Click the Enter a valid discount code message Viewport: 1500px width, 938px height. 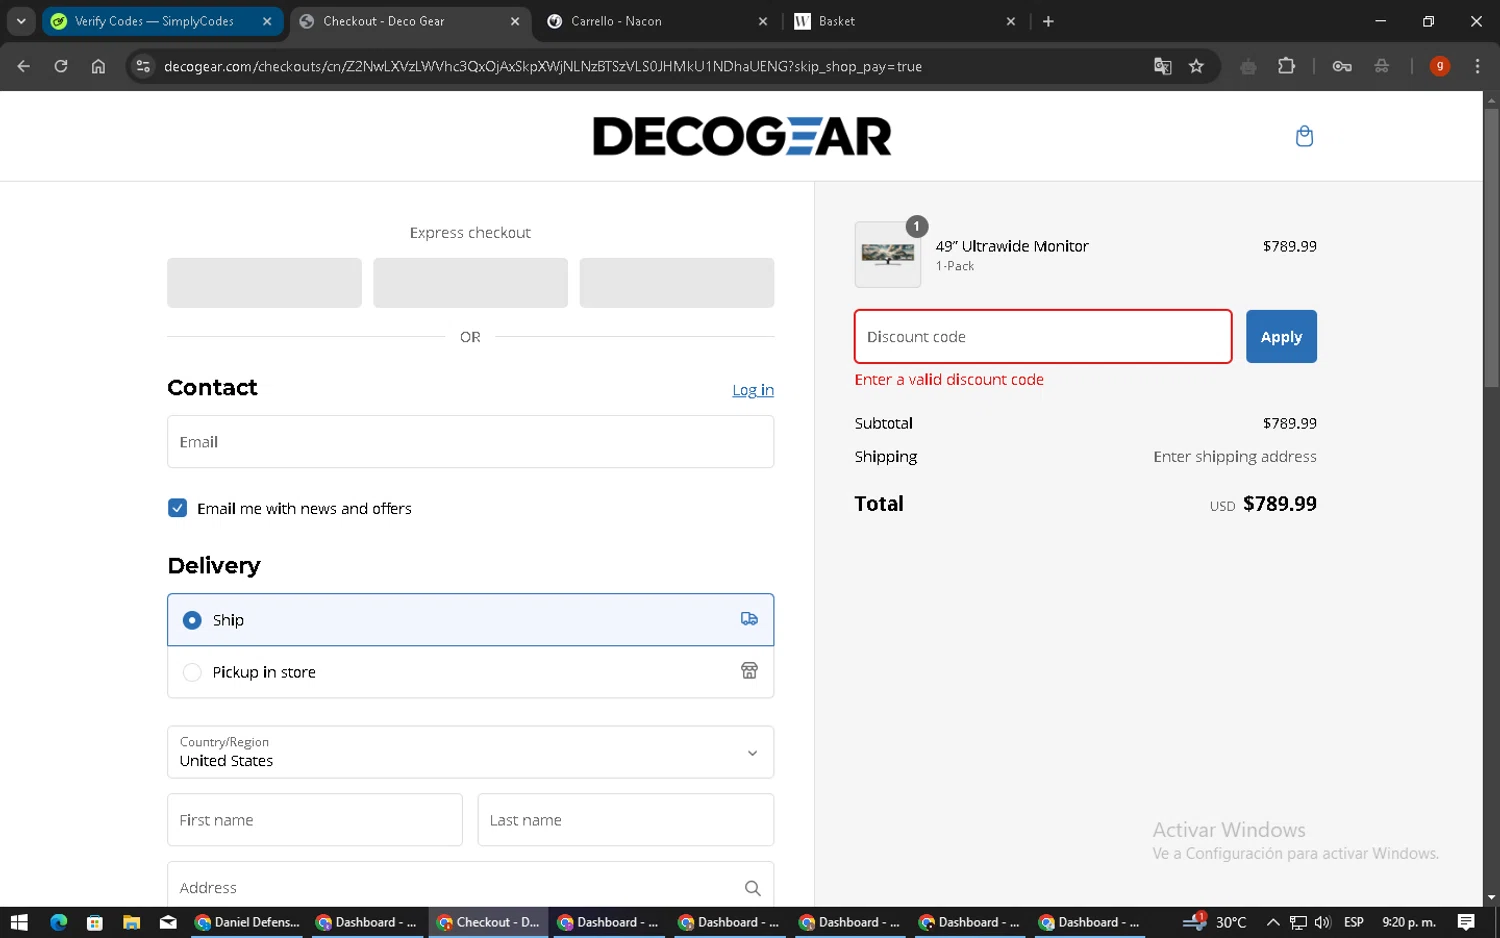(949, 380)
